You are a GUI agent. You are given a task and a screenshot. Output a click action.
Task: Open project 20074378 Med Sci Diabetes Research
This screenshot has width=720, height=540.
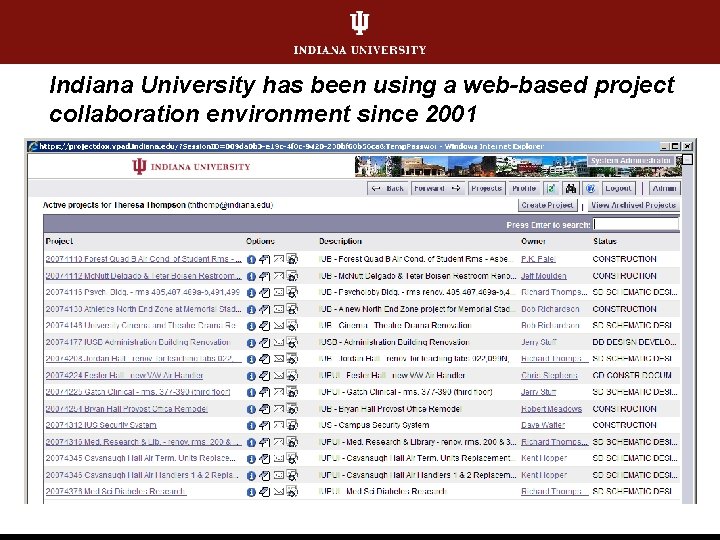pyautogui.click(x=116, y=491)
